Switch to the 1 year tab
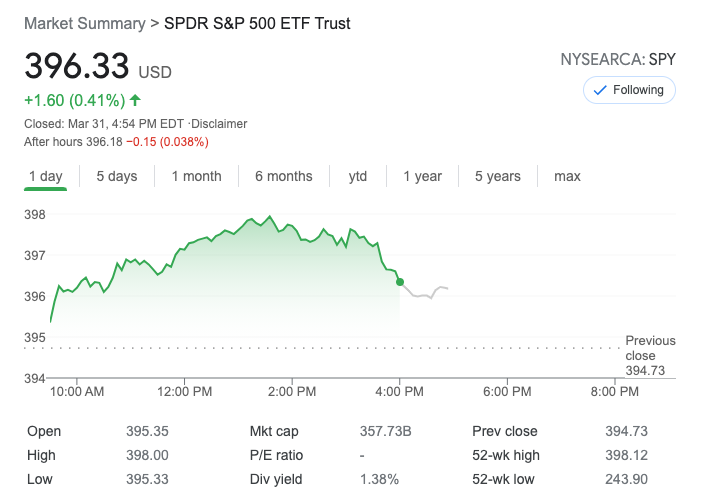705x501 pixels. [x=422, y=176]
